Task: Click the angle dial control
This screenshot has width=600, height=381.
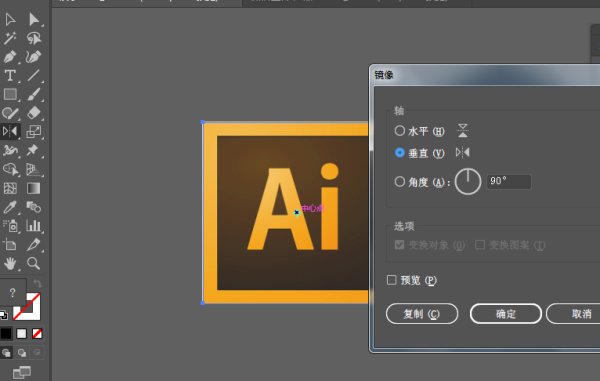Action: (x=468, y=181)
